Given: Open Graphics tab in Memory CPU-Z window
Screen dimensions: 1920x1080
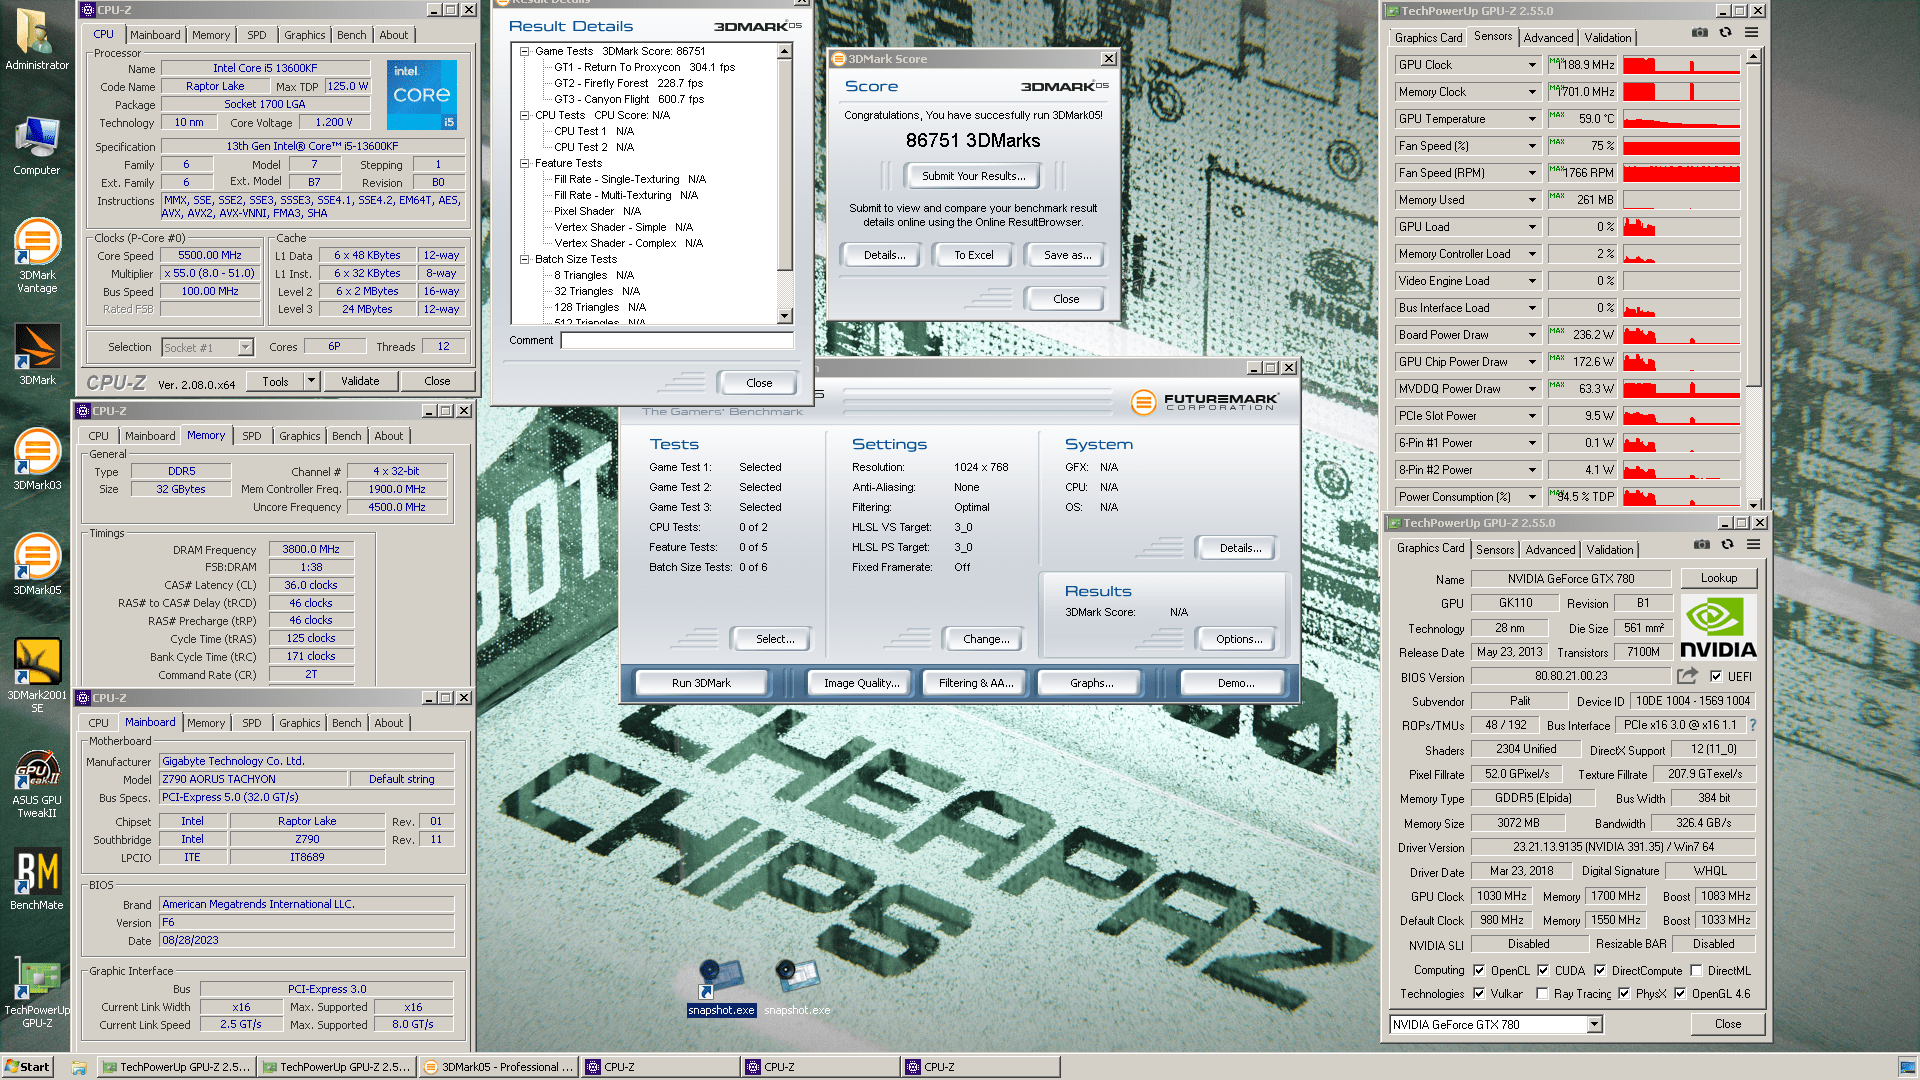Looking at the screenshot, I should point(300,436).
